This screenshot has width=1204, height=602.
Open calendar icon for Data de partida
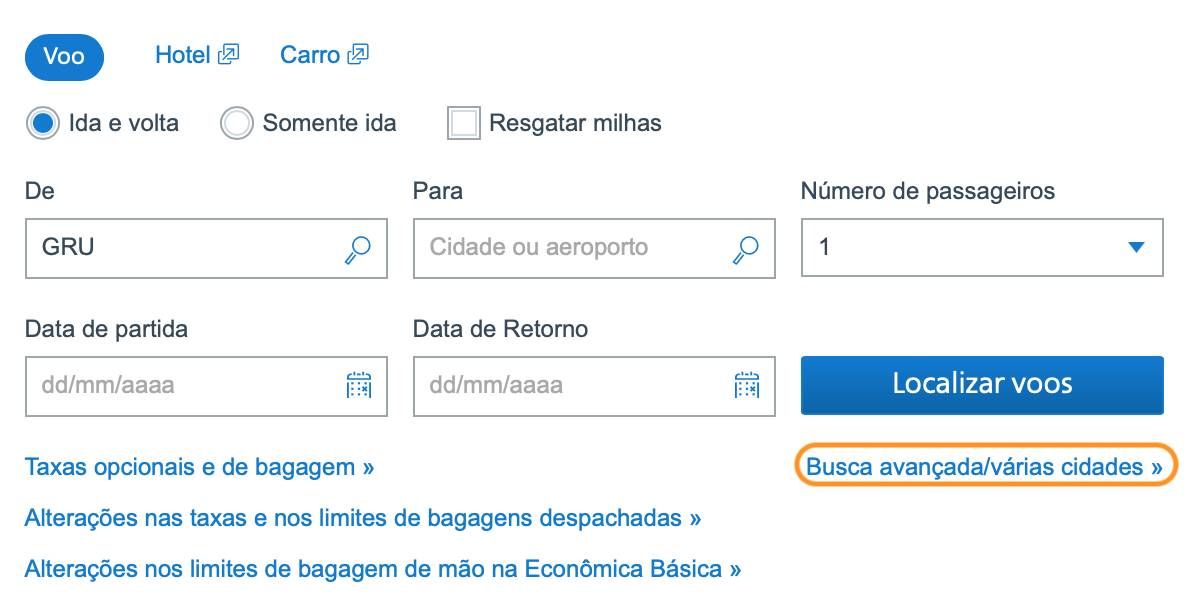tap(358, 385)
